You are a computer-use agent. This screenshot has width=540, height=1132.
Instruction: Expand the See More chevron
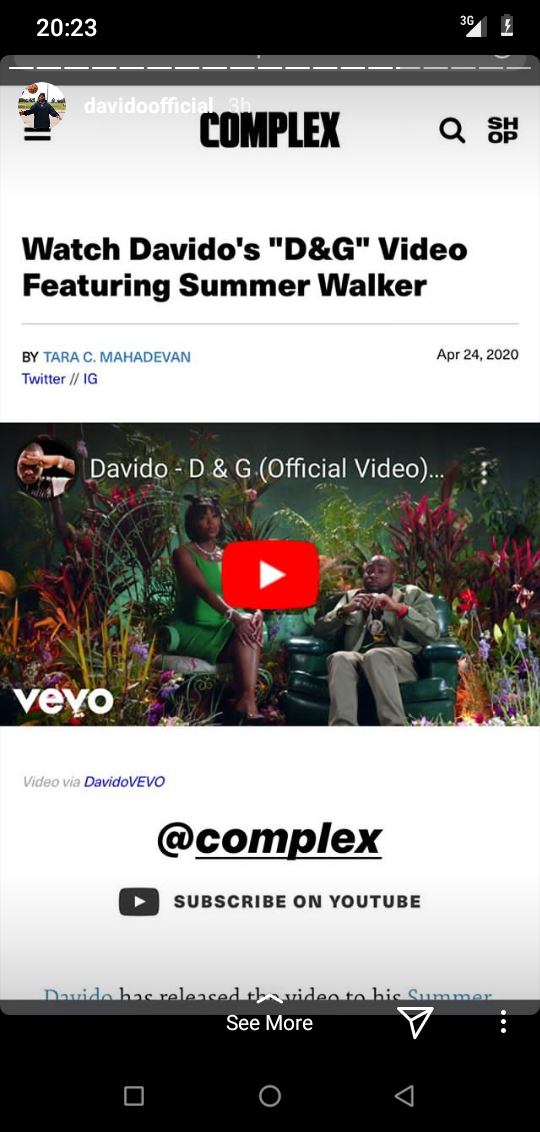pos(269,1000)
